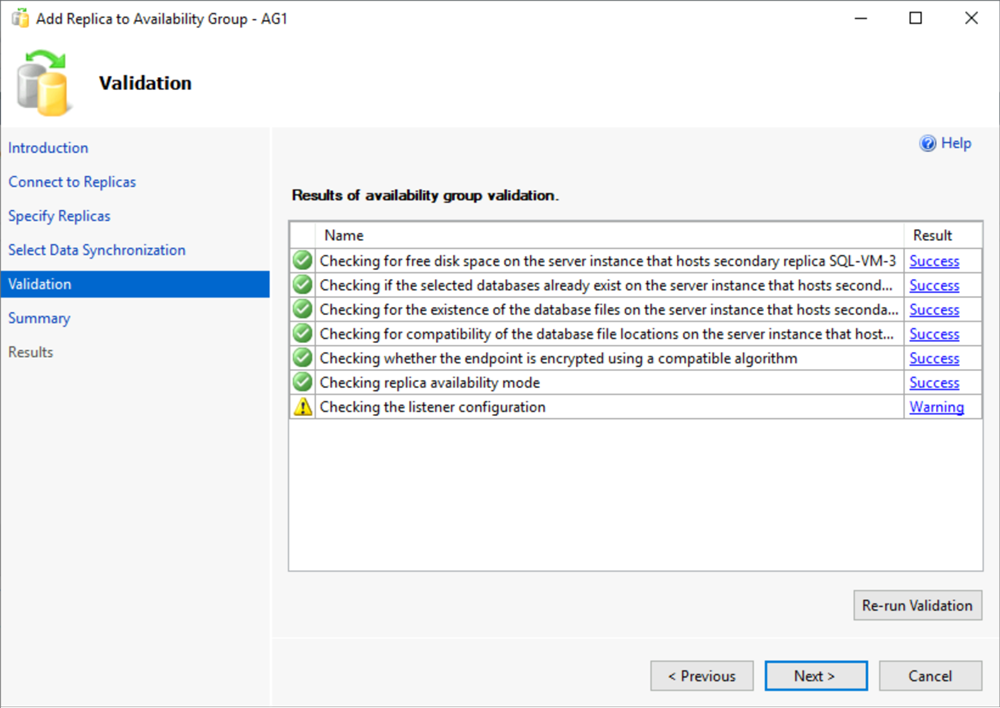The image size is (1000, 708).
Task: Click the Help icon
Action: (x=929, y=143)
